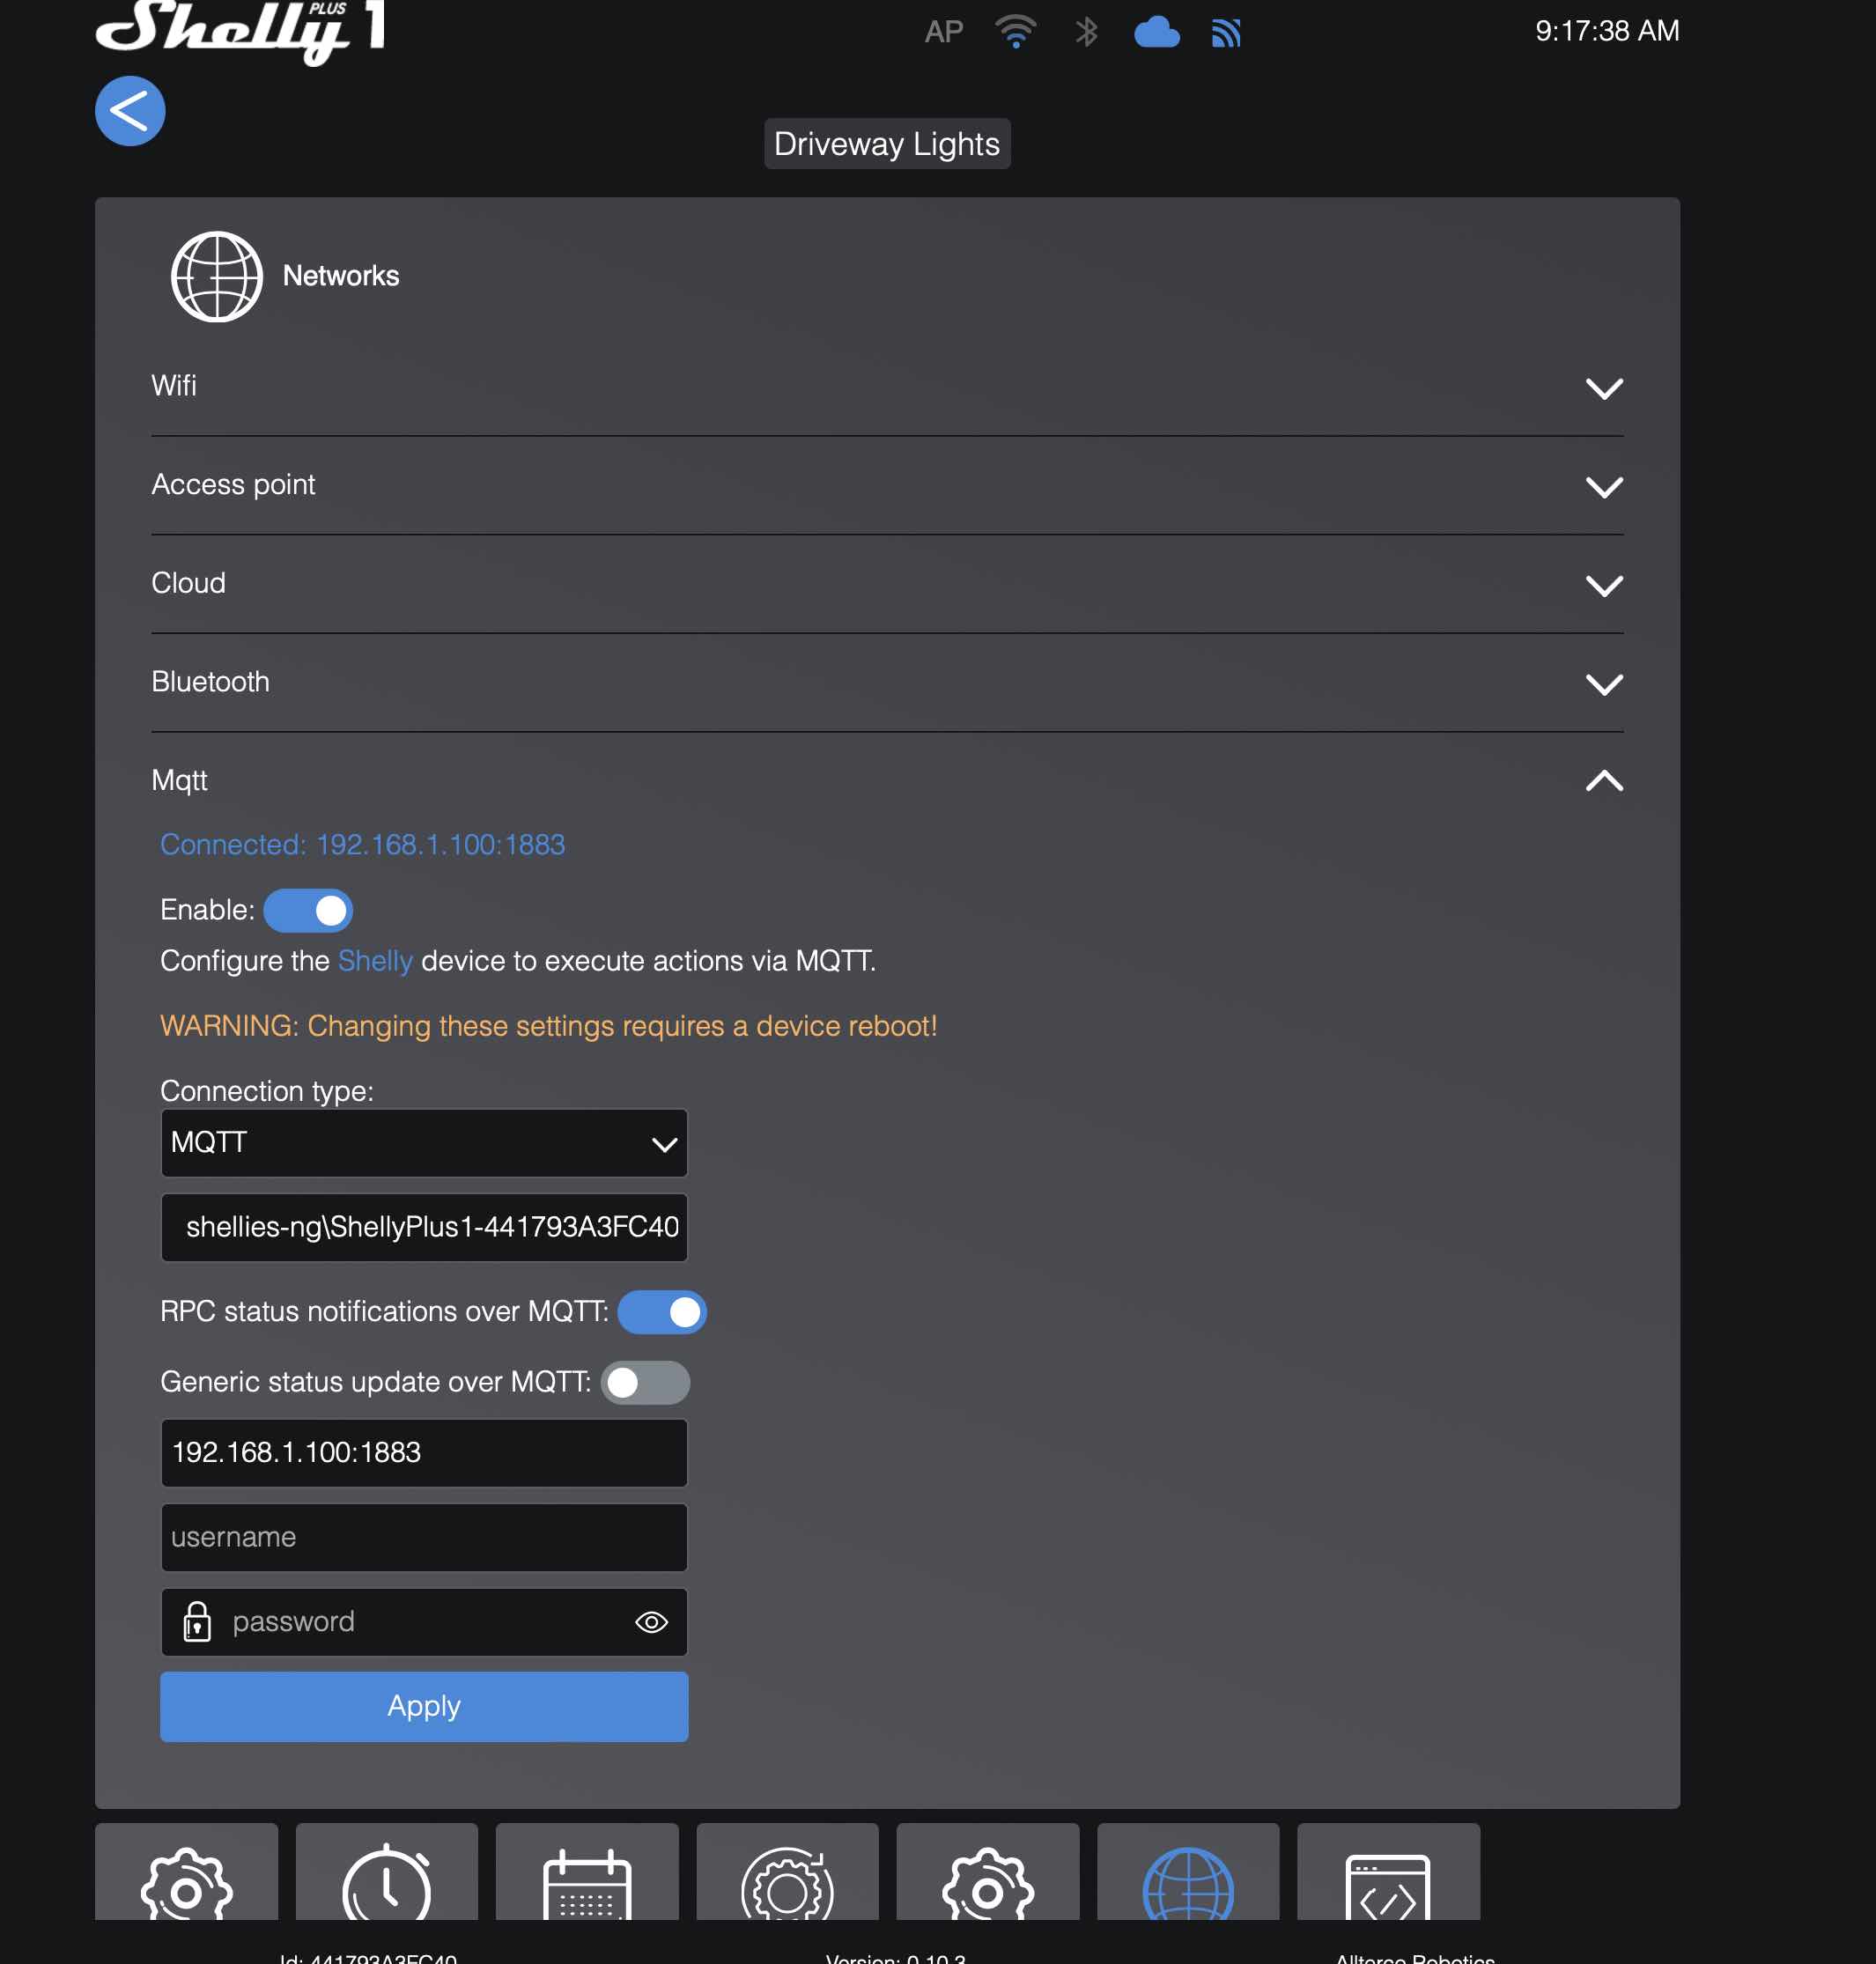Show password with the eye icon
1876x1964 pixels.
[651, 1622]
